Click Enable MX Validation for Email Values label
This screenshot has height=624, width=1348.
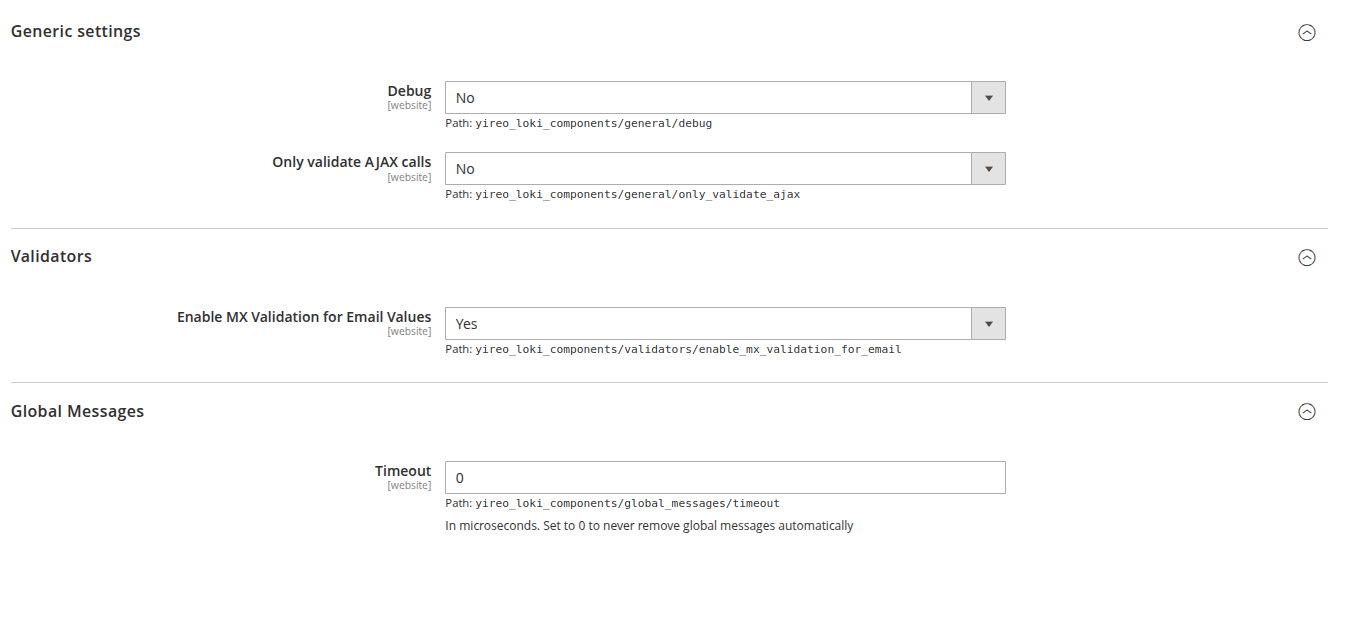click(304, 317)
